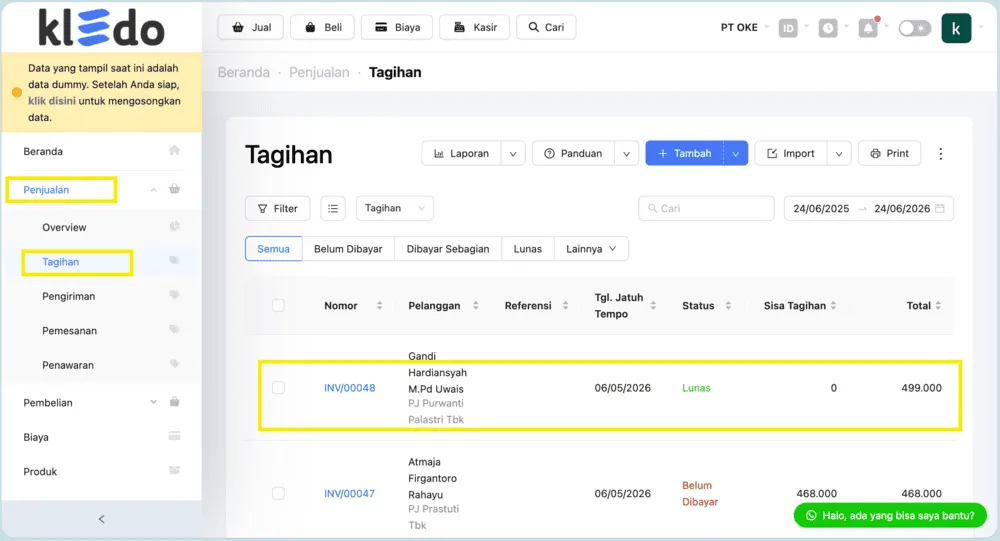
Task: Open the clock history icon
Action: click(x=828, y=28)
